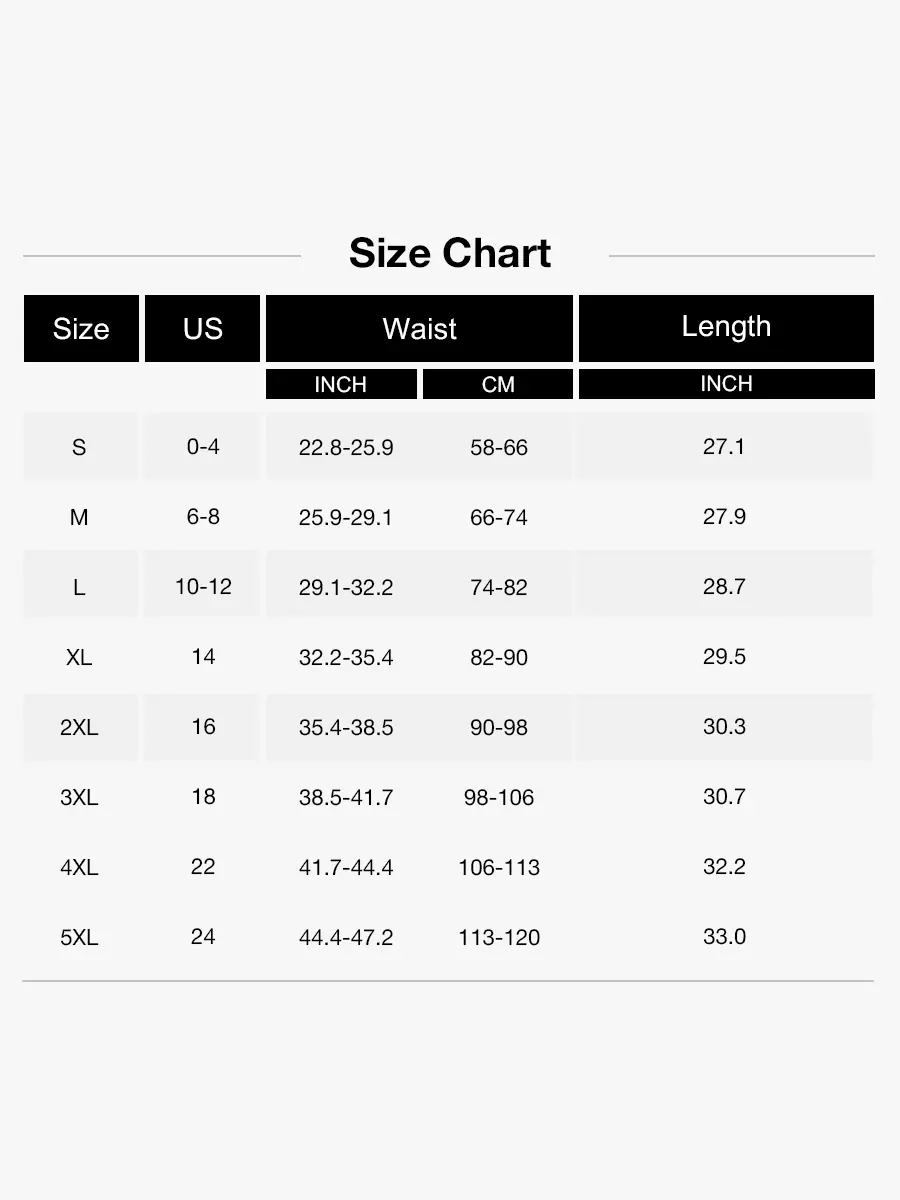The image size is (900, 1200).
Task: Select the S size cell
Action: click(79, 447)
